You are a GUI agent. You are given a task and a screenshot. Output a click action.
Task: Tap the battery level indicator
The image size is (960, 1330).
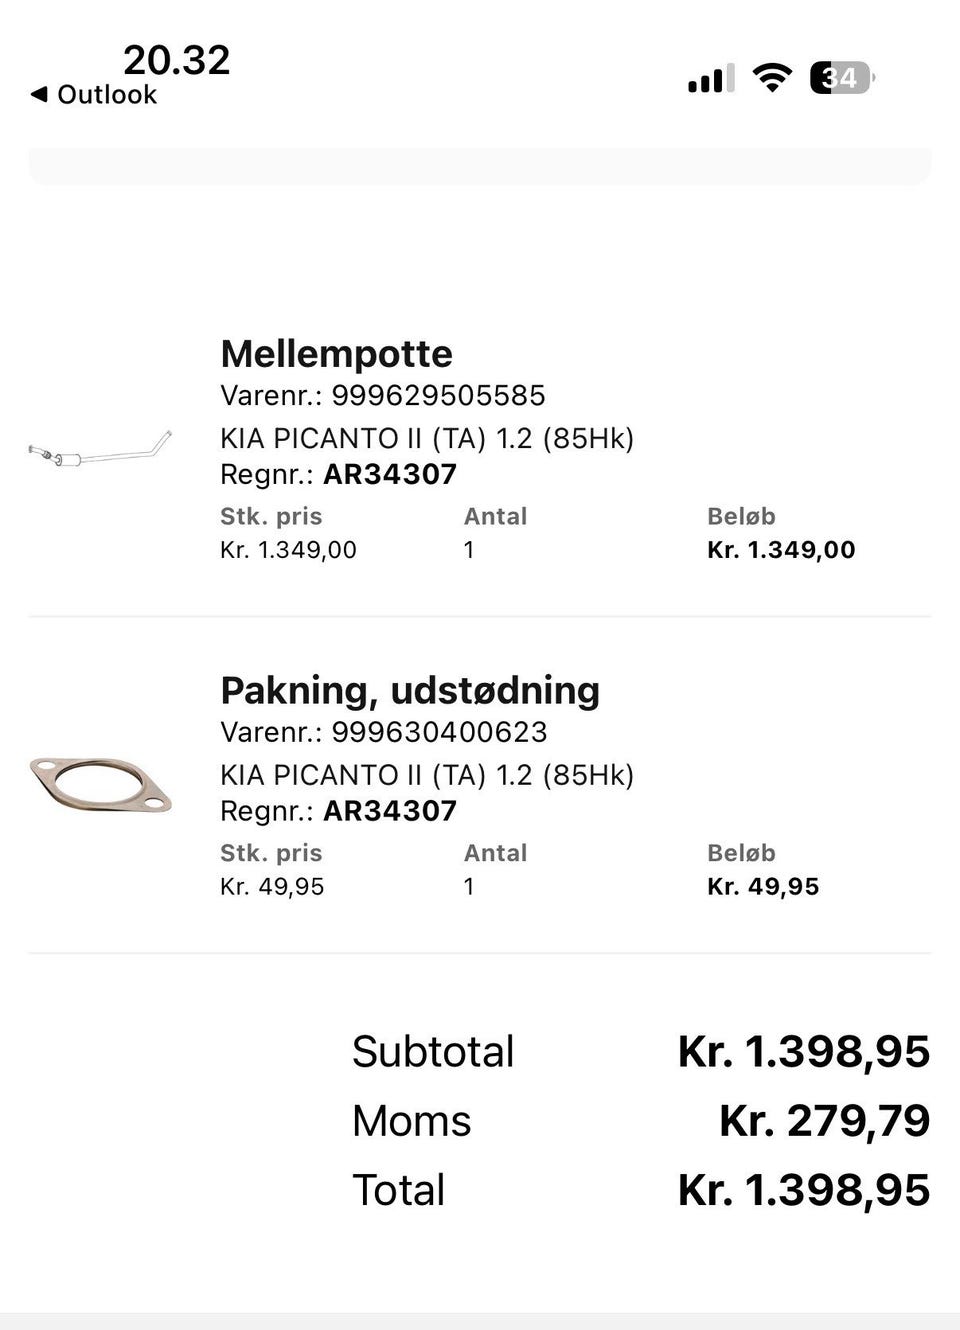[x=841, y=77]
